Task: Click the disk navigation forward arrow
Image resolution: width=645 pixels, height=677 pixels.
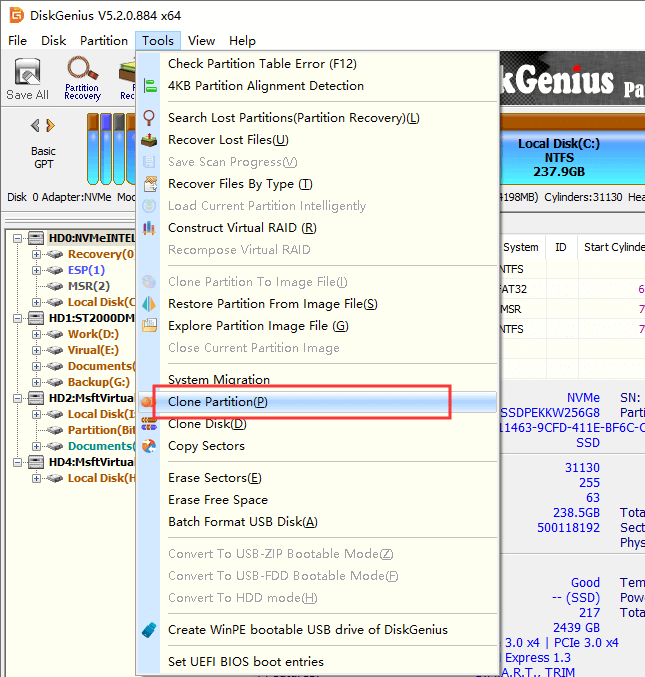Action: tap(51, 125)
